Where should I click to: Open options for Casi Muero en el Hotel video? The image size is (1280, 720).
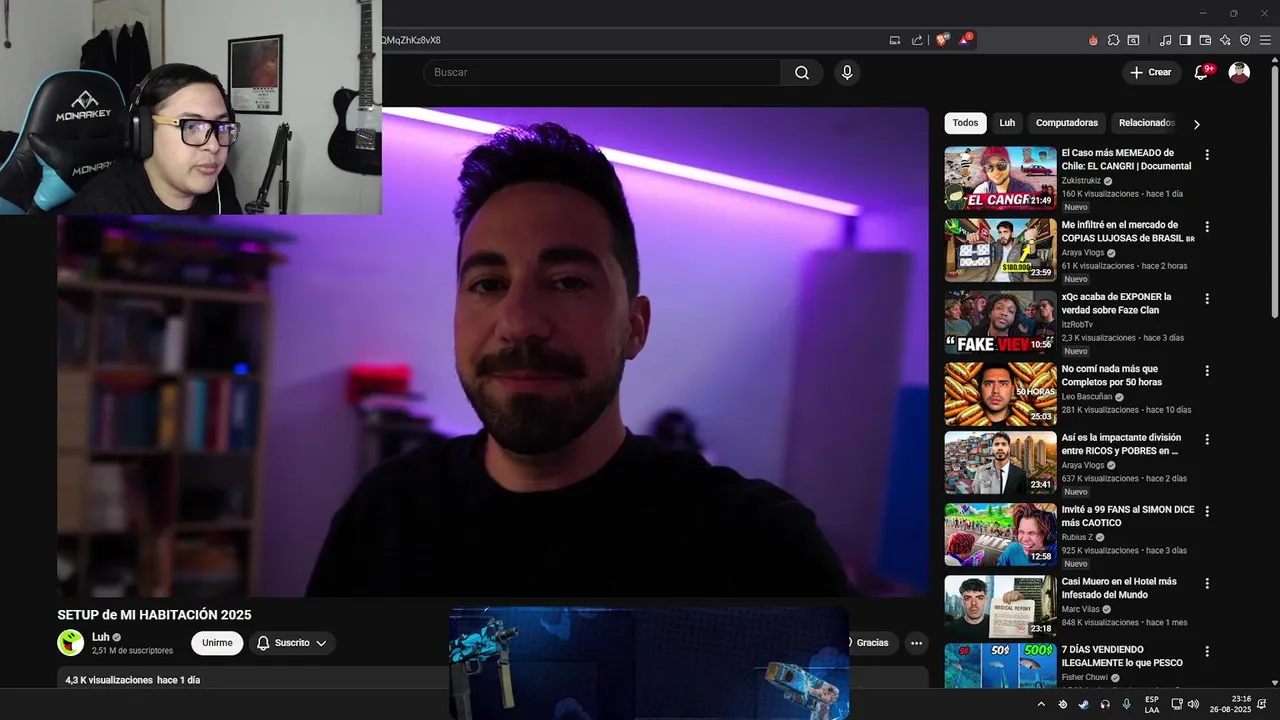coord(1207,583)
